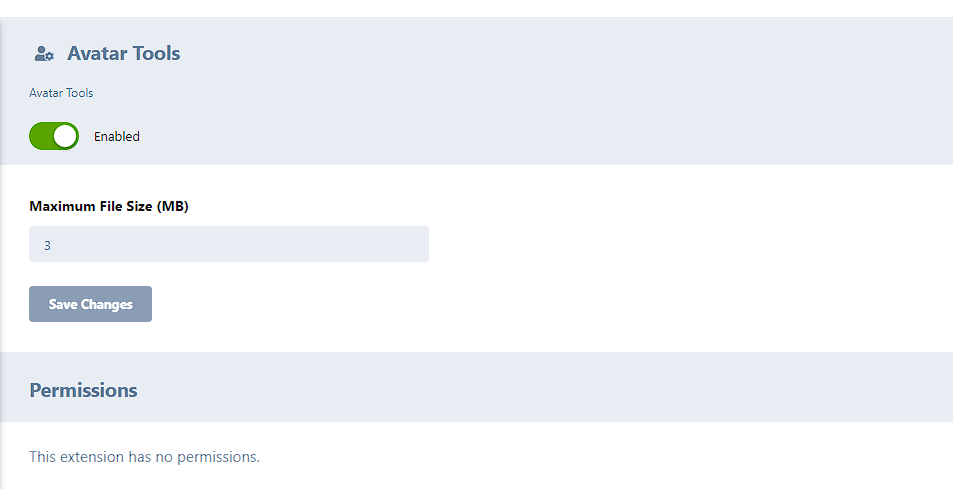Click the green part of the Enabled toggle
This screenshot has width=953, height=489.
(x=41, y=136)
